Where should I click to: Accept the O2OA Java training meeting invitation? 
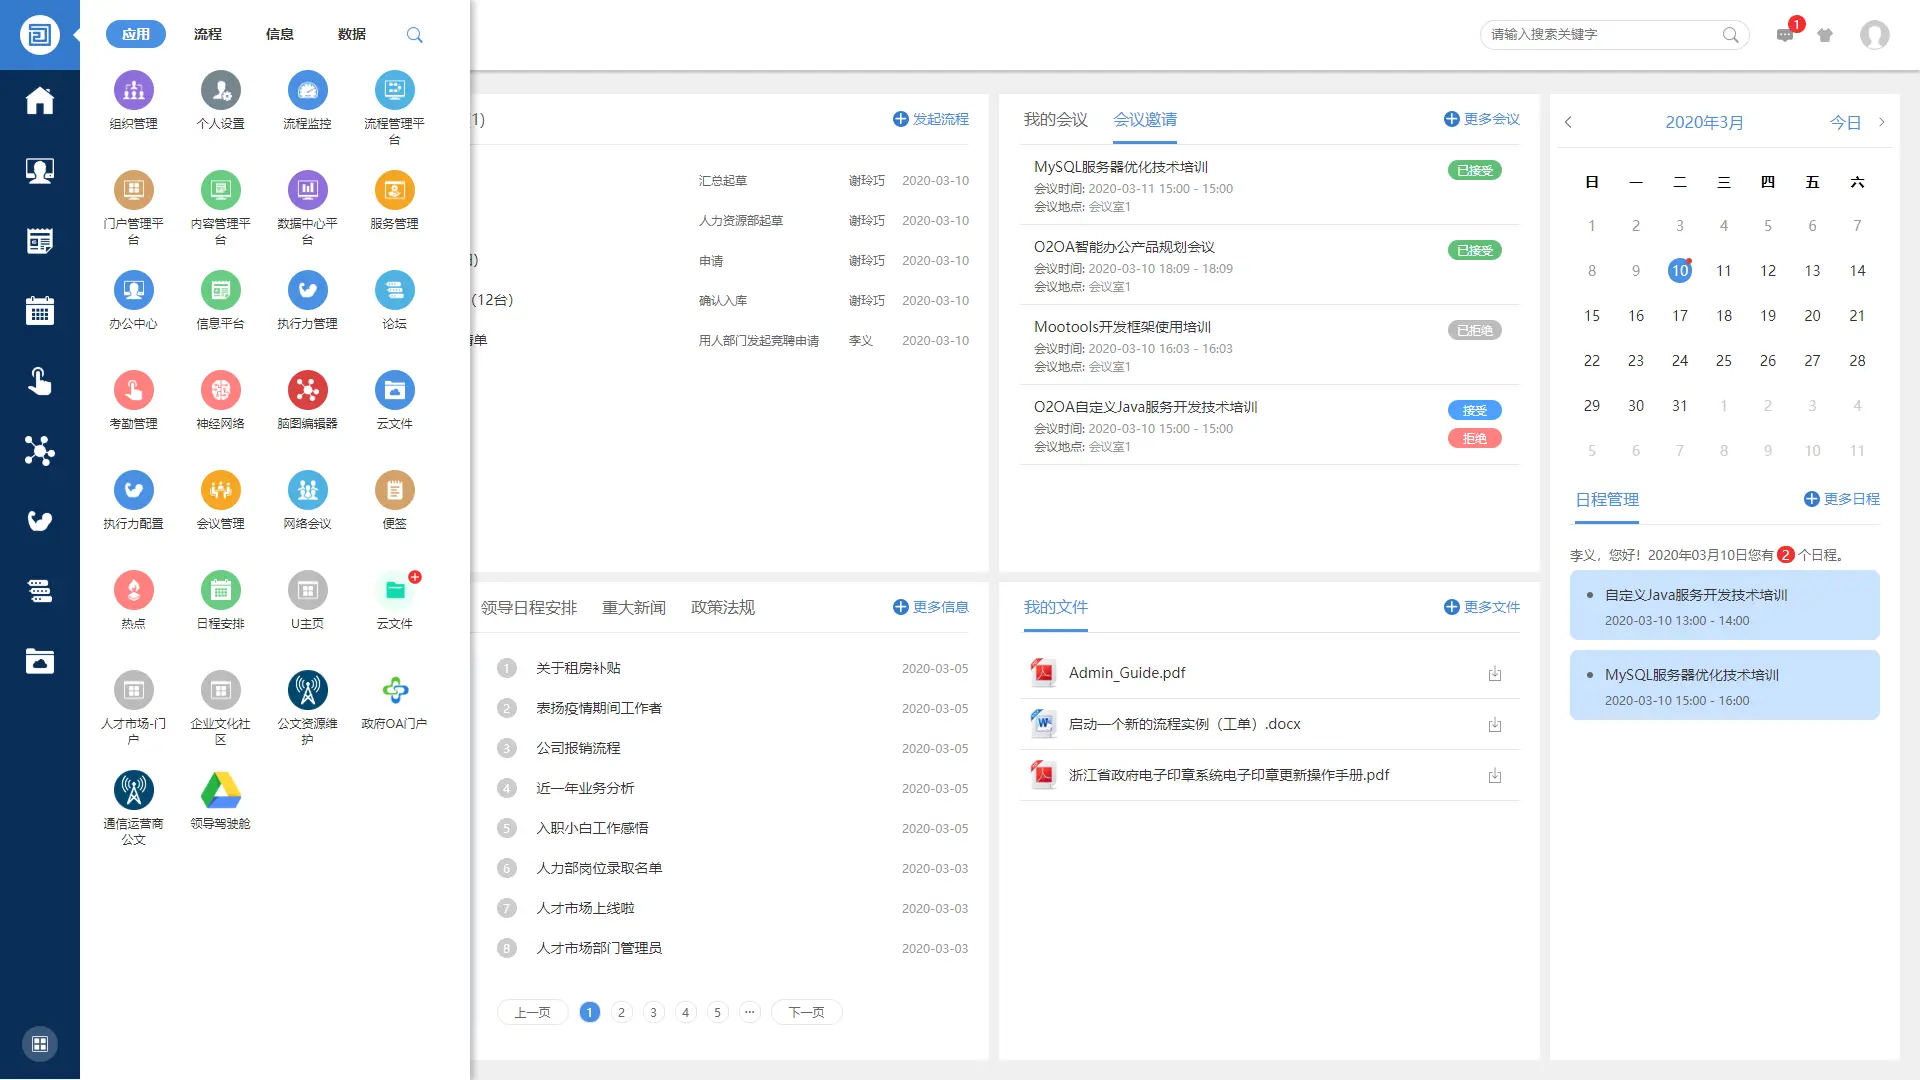tap(1474, 410)
